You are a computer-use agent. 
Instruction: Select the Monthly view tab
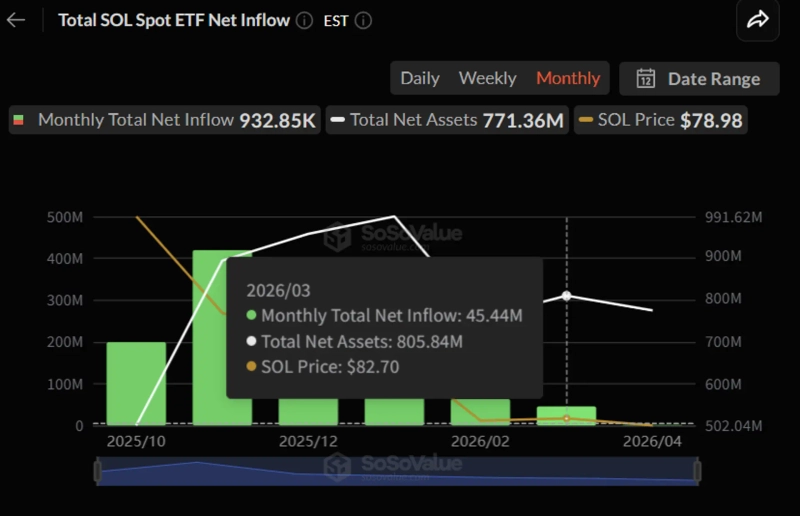[x=568, y=78]
